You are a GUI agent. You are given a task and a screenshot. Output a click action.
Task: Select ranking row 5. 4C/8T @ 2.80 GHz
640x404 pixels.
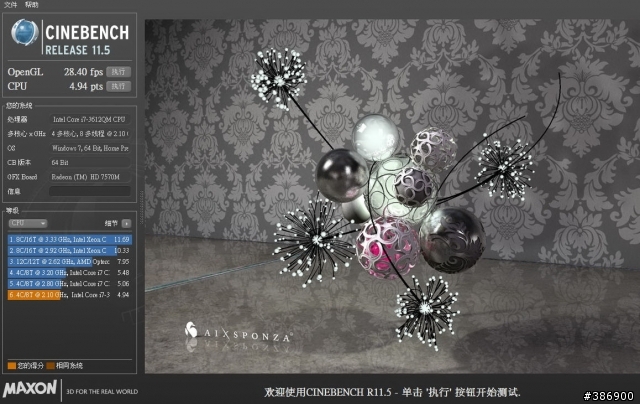click(69, 284)
